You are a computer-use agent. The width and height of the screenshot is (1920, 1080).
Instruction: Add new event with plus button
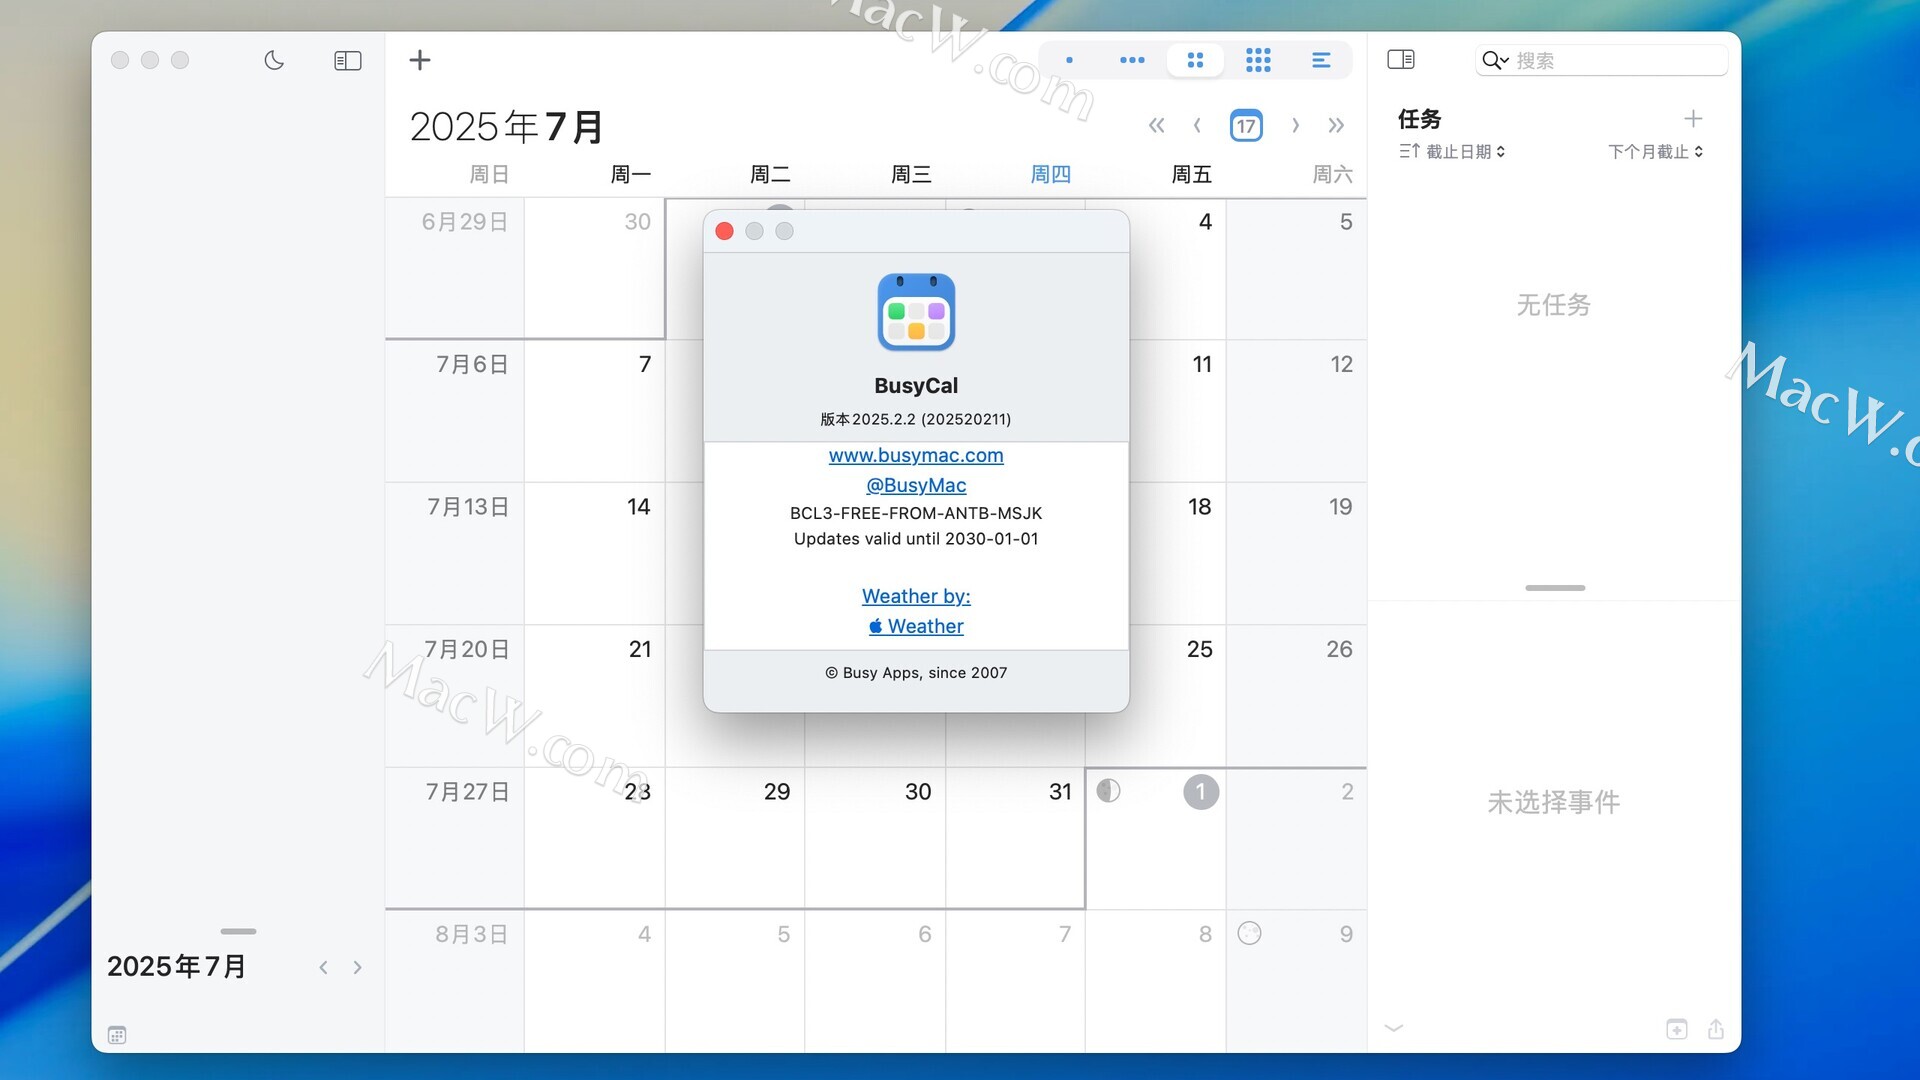420,60
